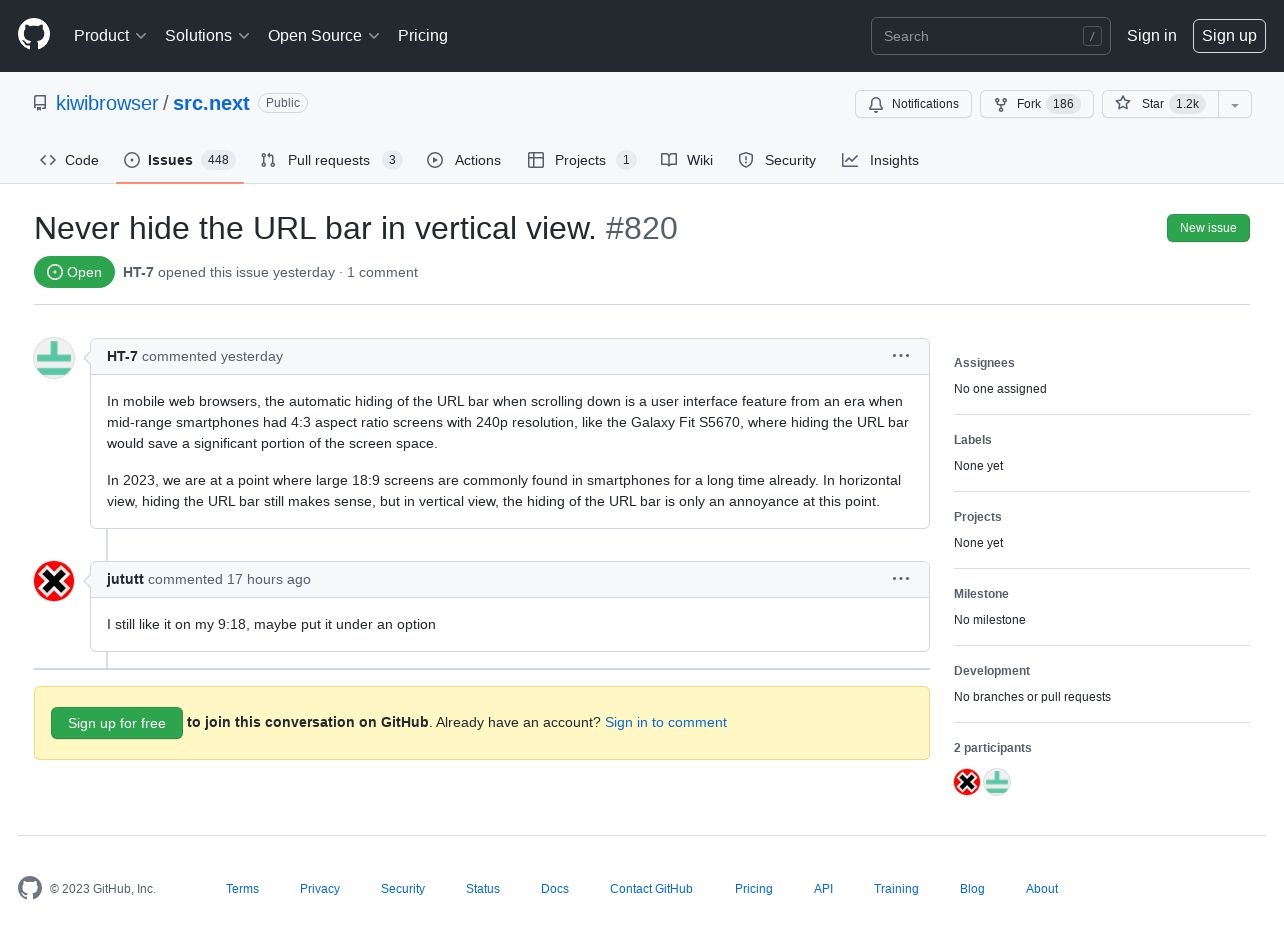This screenshot has width=1284, height=950.
Task: Click the Development sidebar heading
Action: pyautogui.click(x=992, y=671)
